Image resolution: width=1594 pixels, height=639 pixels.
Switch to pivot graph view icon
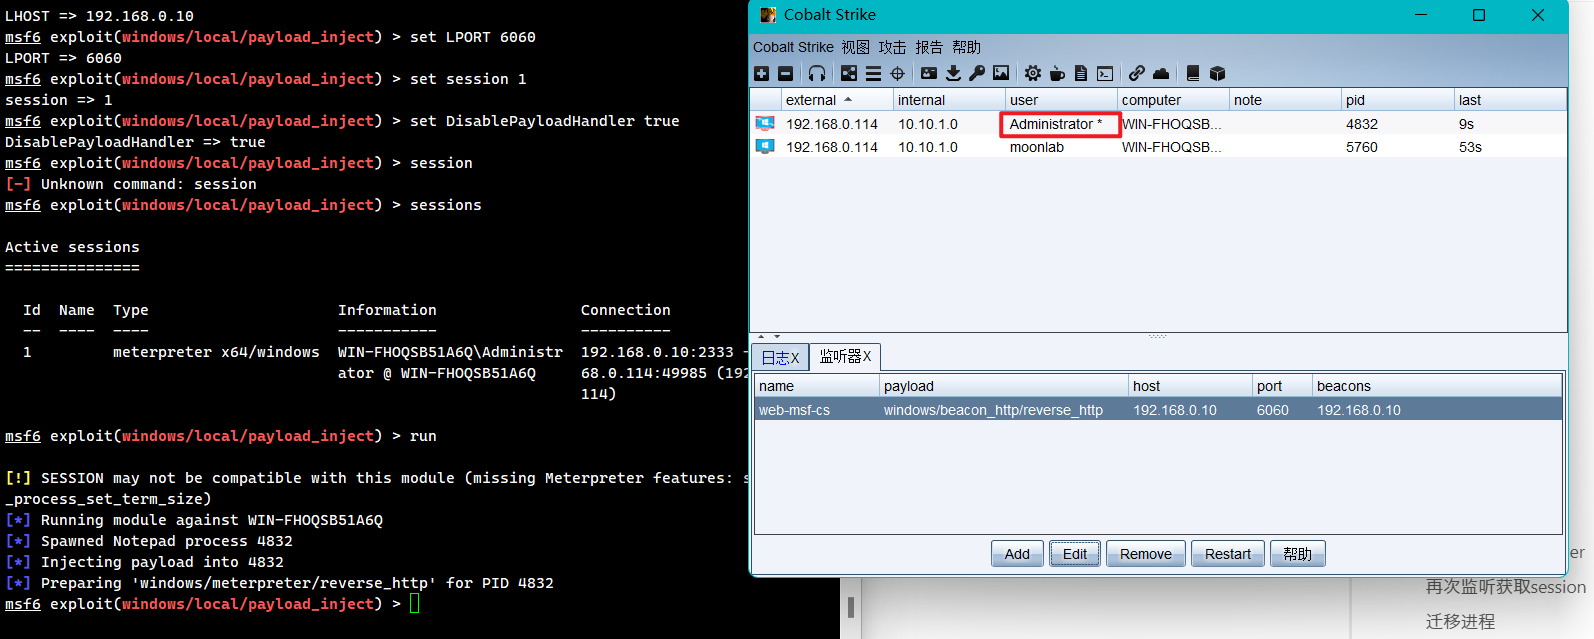(x=849, y=73)
